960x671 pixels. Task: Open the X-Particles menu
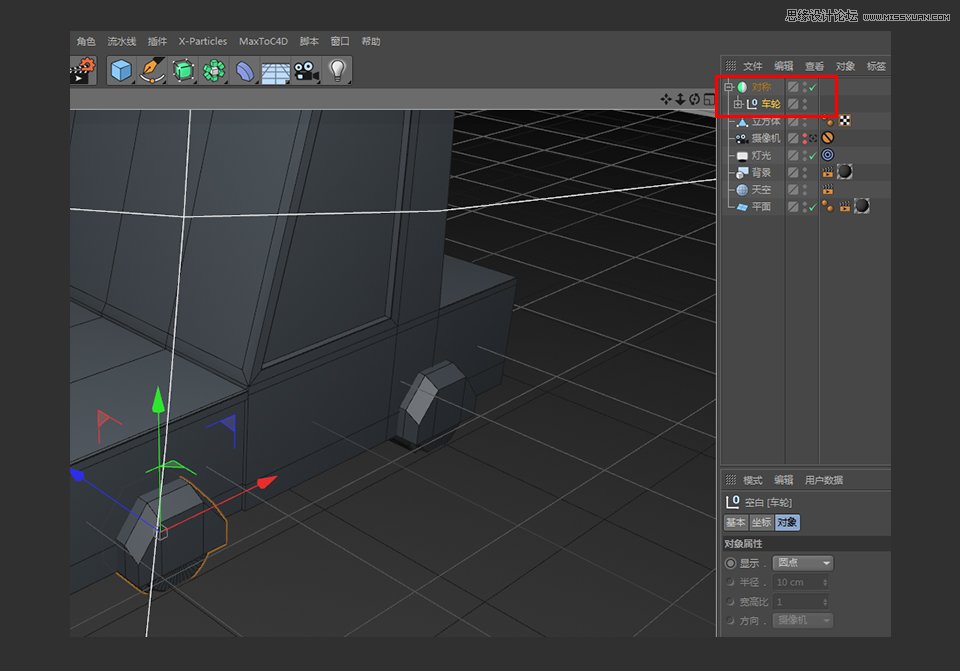point(202,41)
